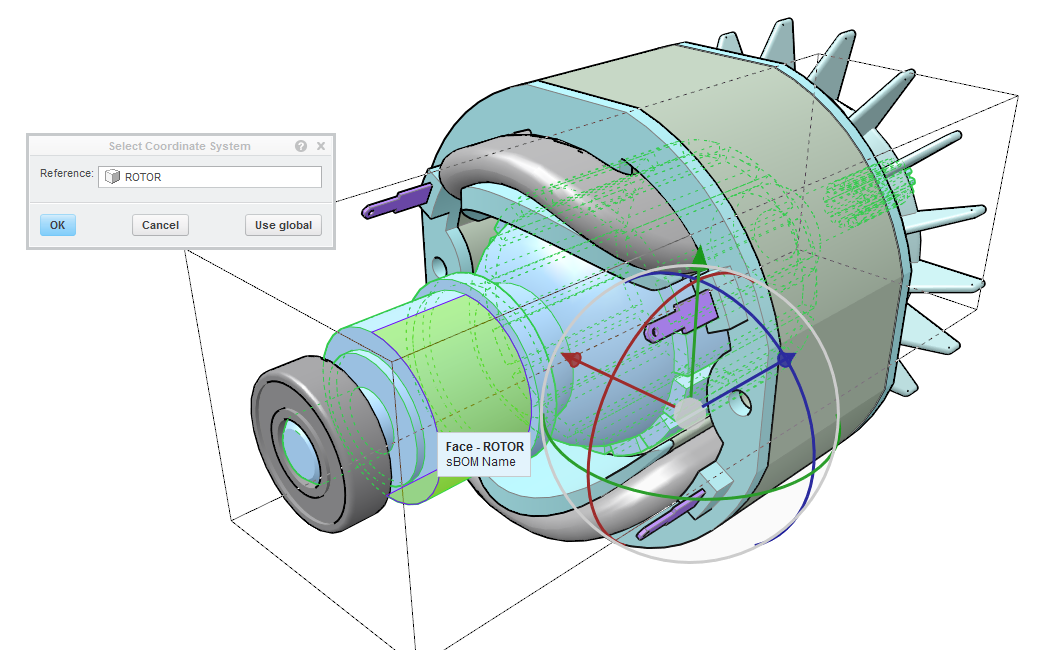Click the Select Coordinate System title text
Screen dimensions: 1039x650
pyautogui.click(x=180, y=146)
